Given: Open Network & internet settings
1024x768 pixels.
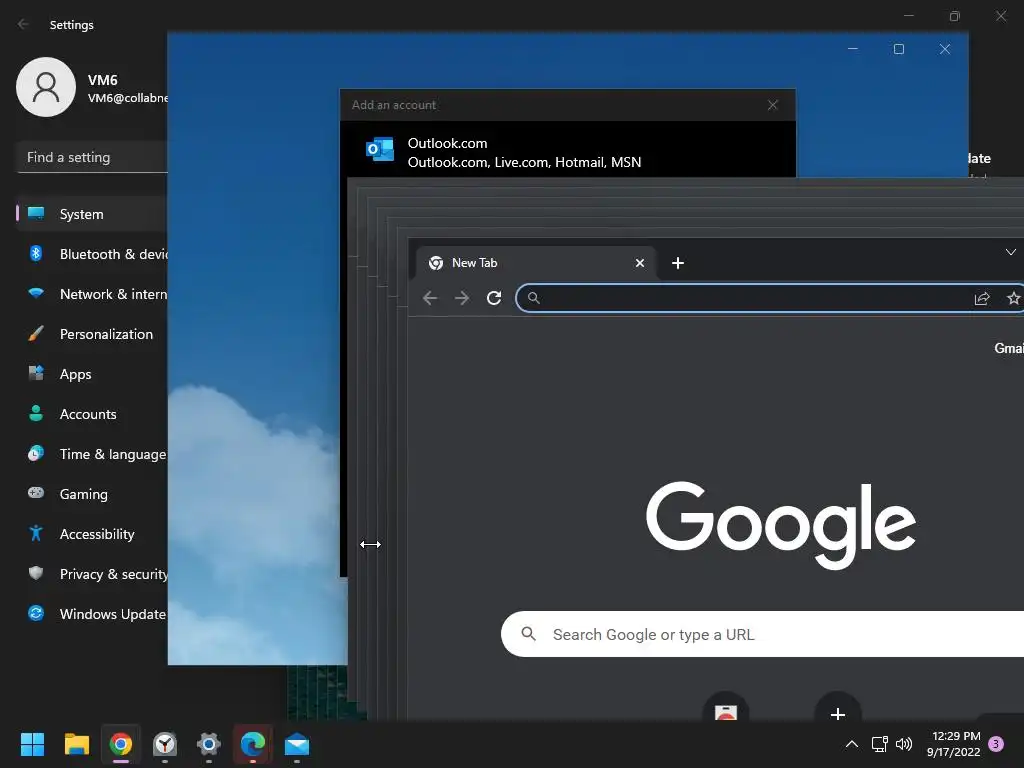Looking at the screenshot, I should (x=93, y=294).
